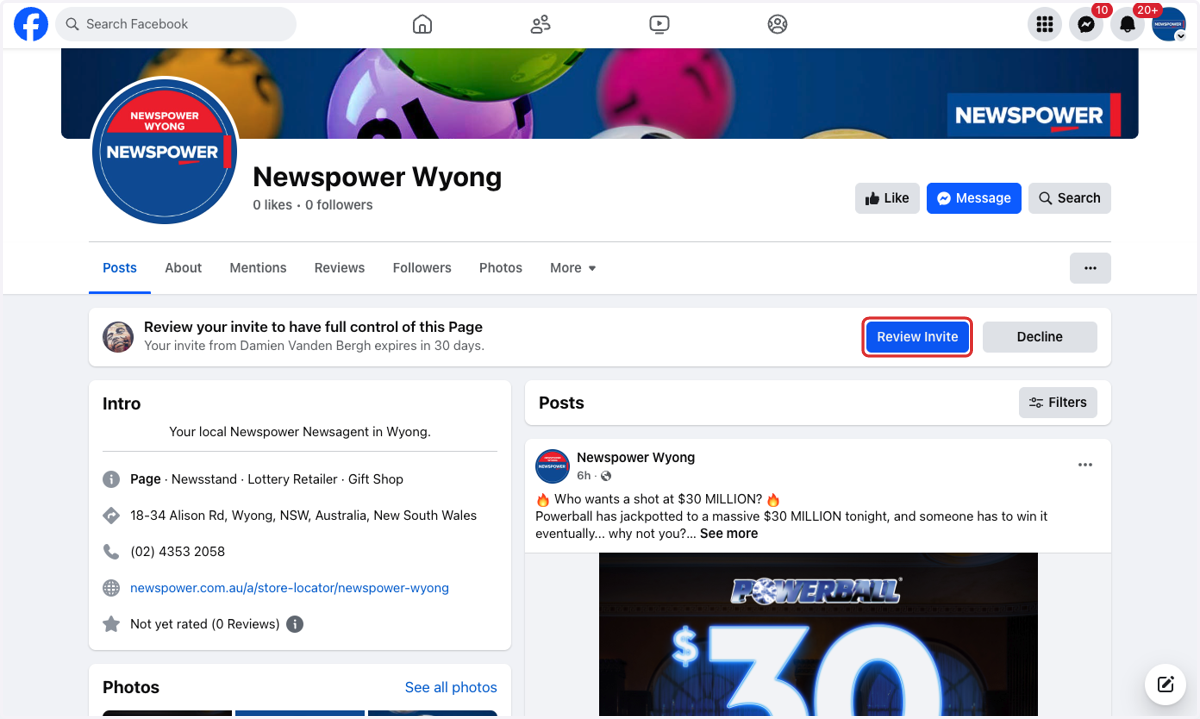Like the Newspower Wyong page
Image resolution: width=1200 pixels, height=719 pixels.
[x=887, y=198]
